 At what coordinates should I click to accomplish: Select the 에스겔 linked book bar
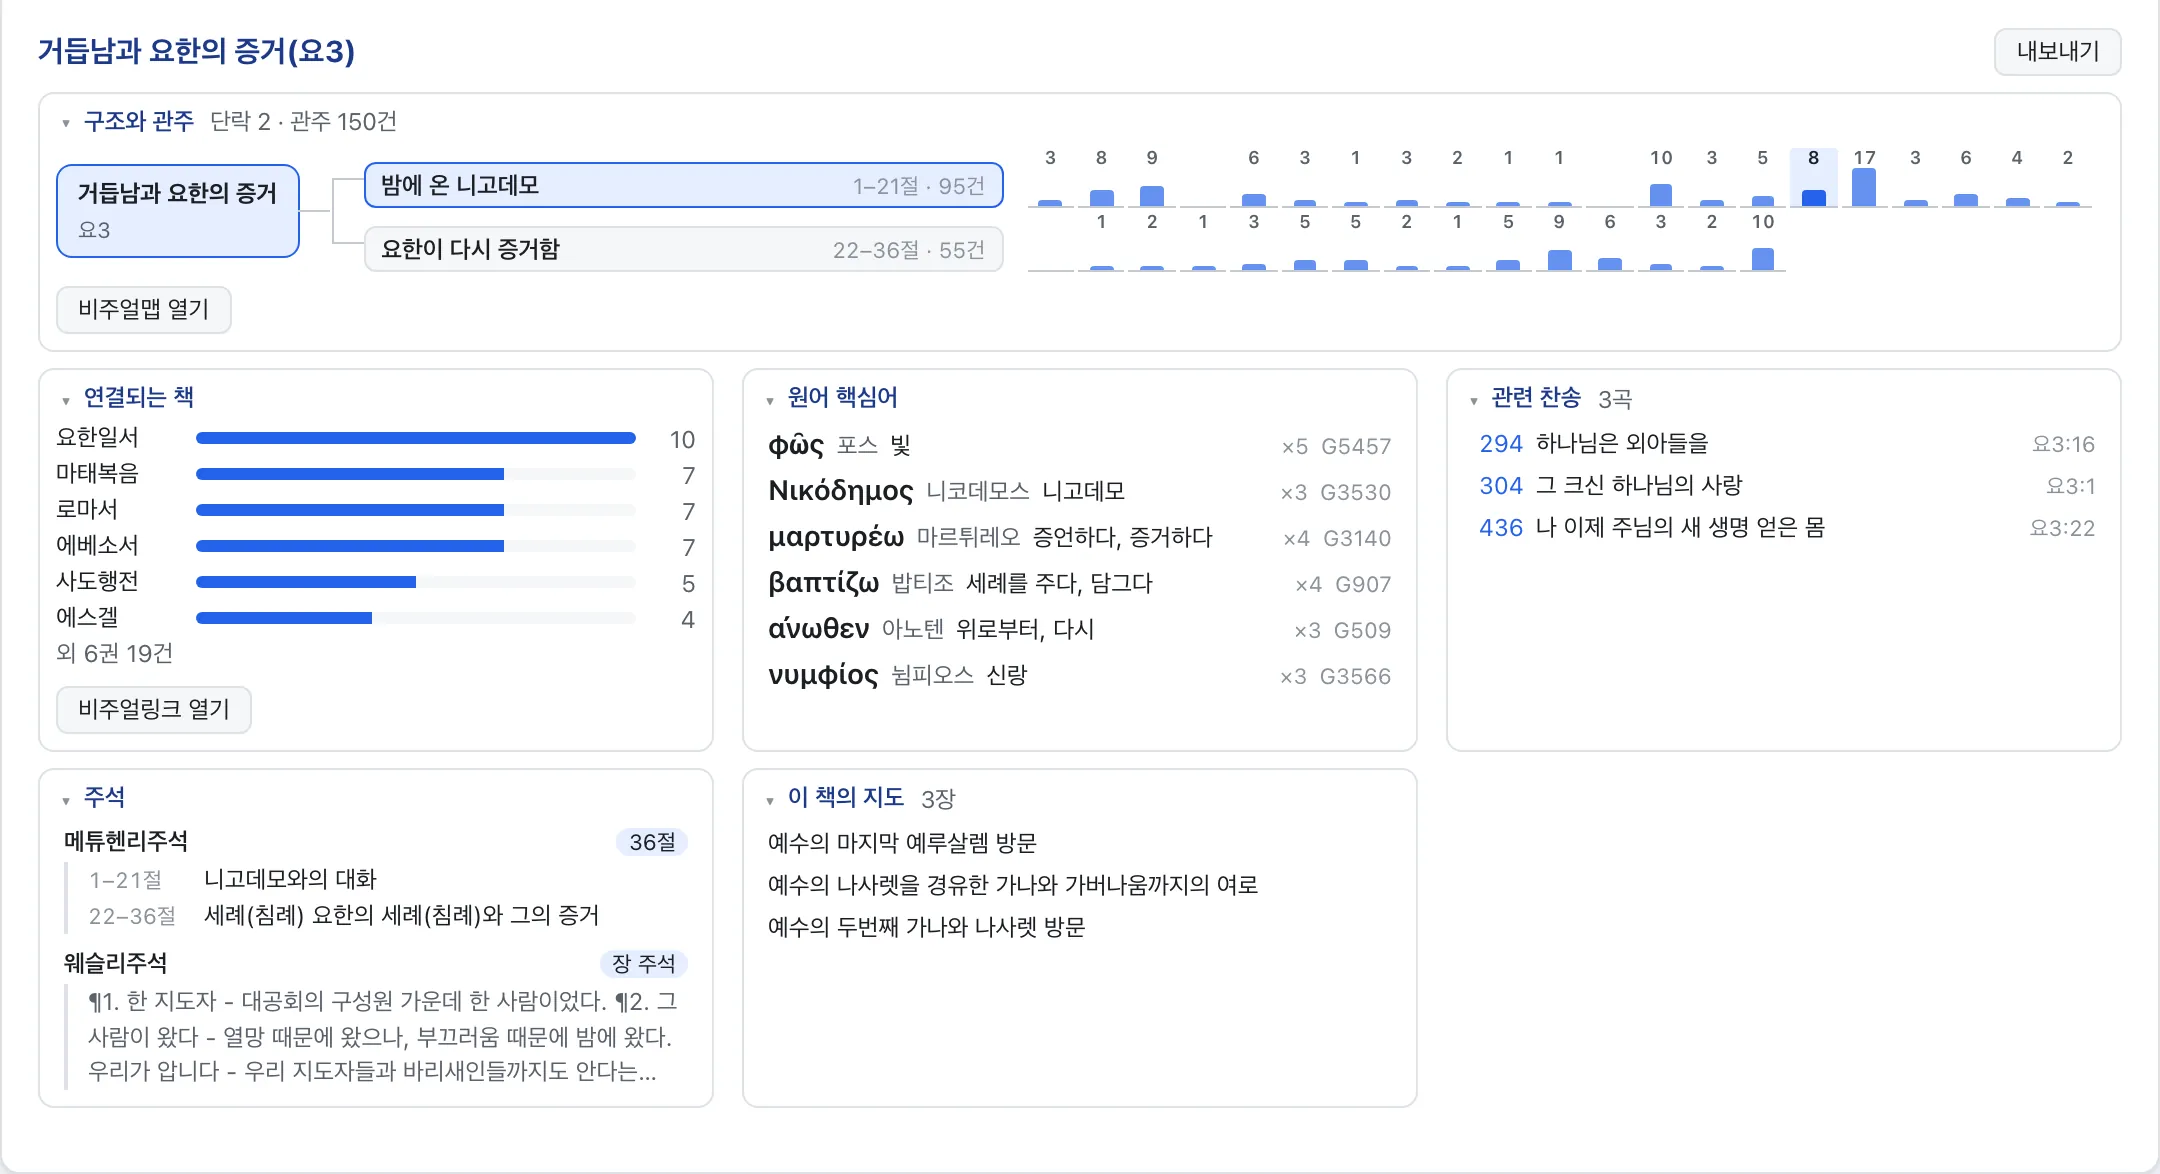416,618
